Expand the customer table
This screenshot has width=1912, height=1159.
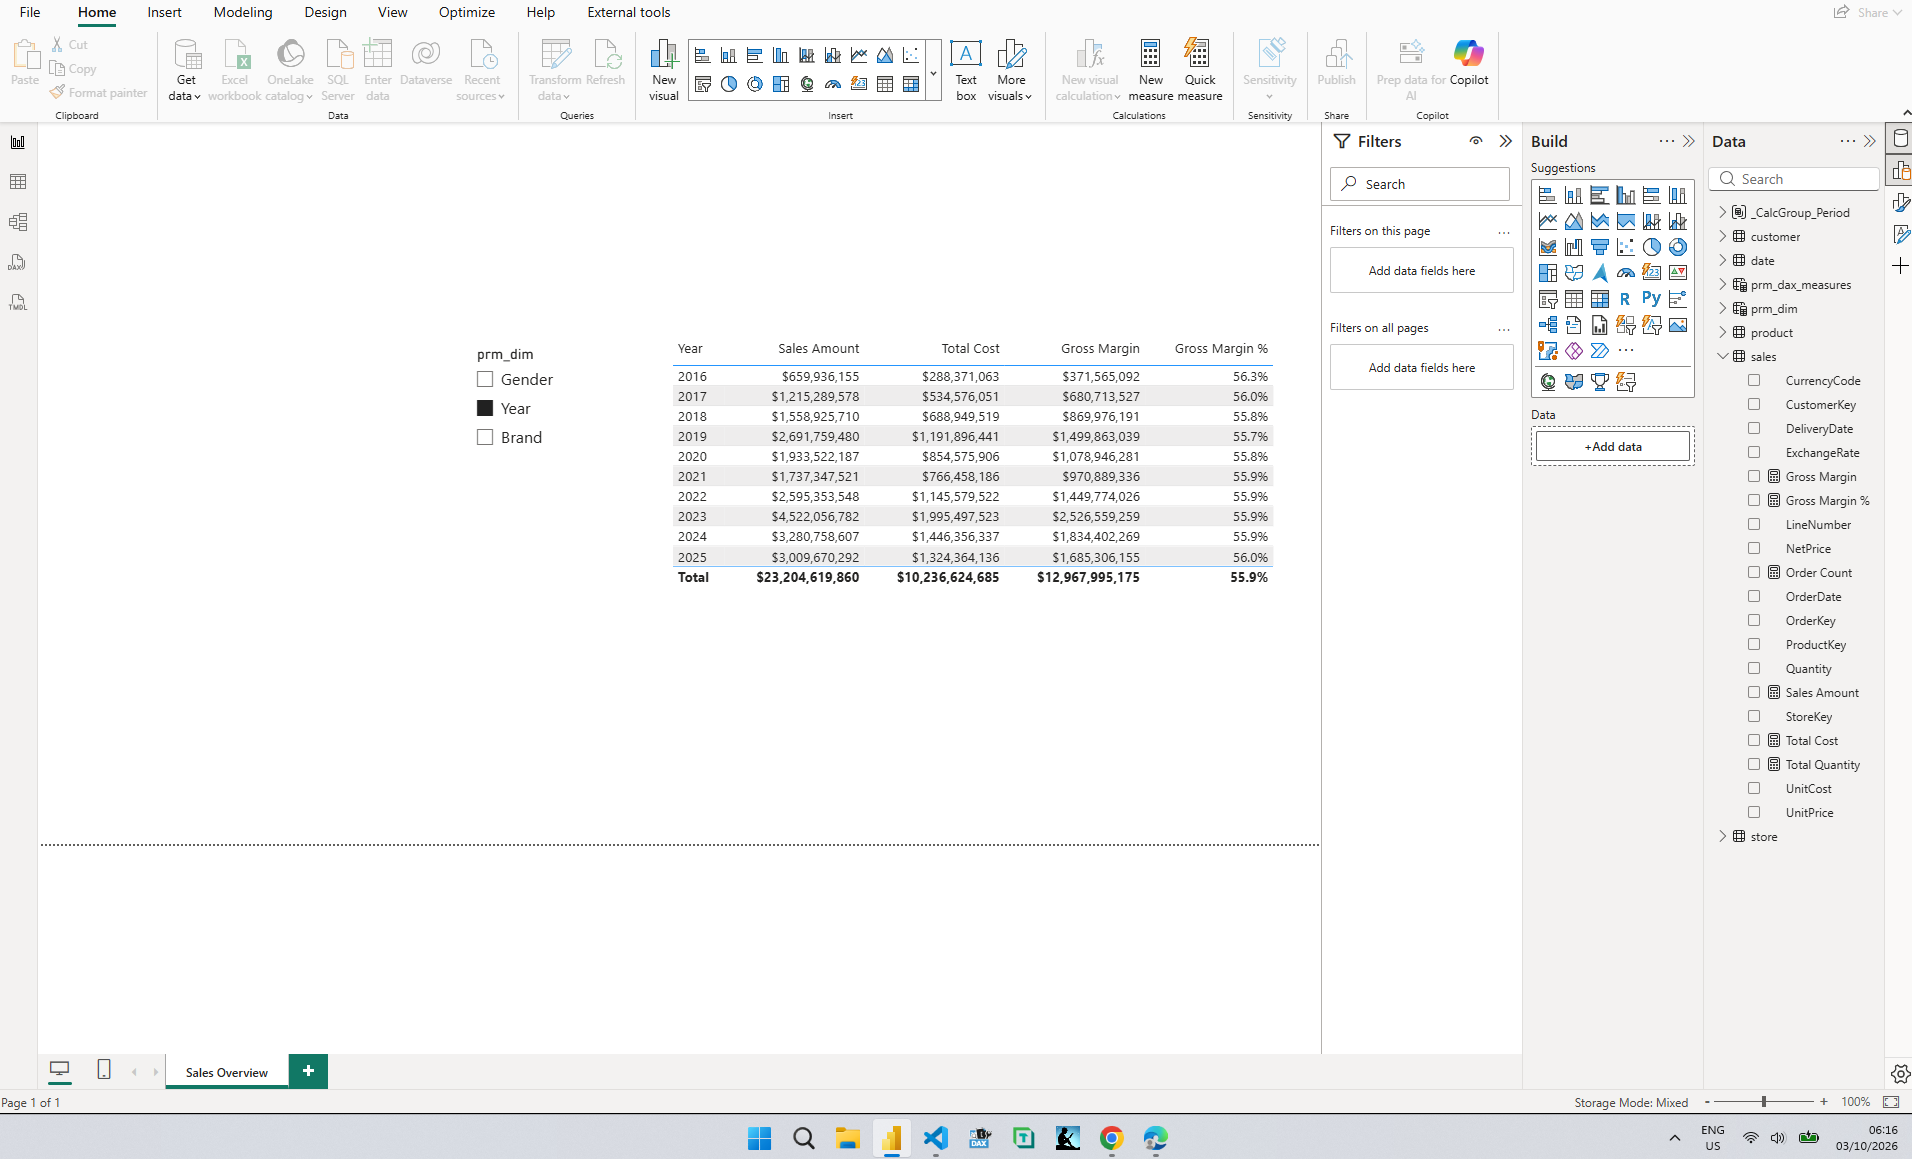(1723, 237)
